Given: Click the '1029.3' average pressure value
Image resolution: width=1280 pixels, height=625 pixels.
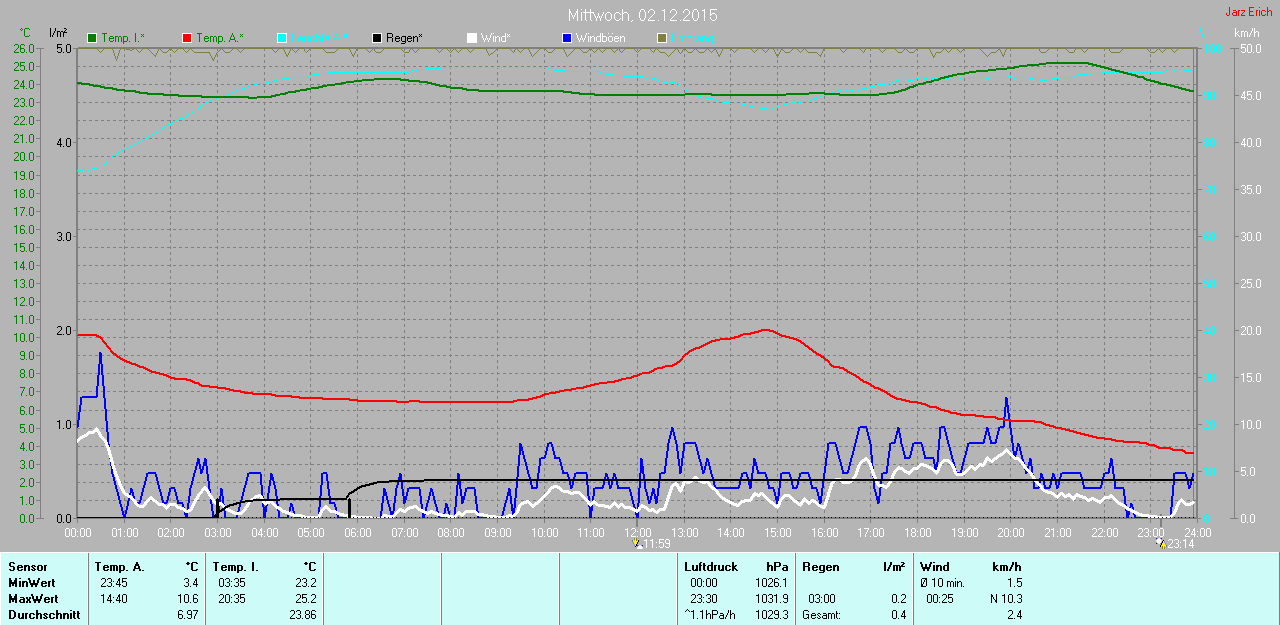Looking at the screenshot, I should coord(773,615).
